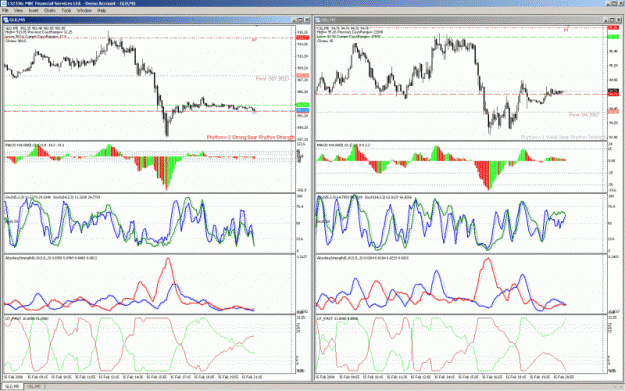Viewport: 625px width, 391px height.
Task: Maximize the right chart window
Action: point(612,20)
